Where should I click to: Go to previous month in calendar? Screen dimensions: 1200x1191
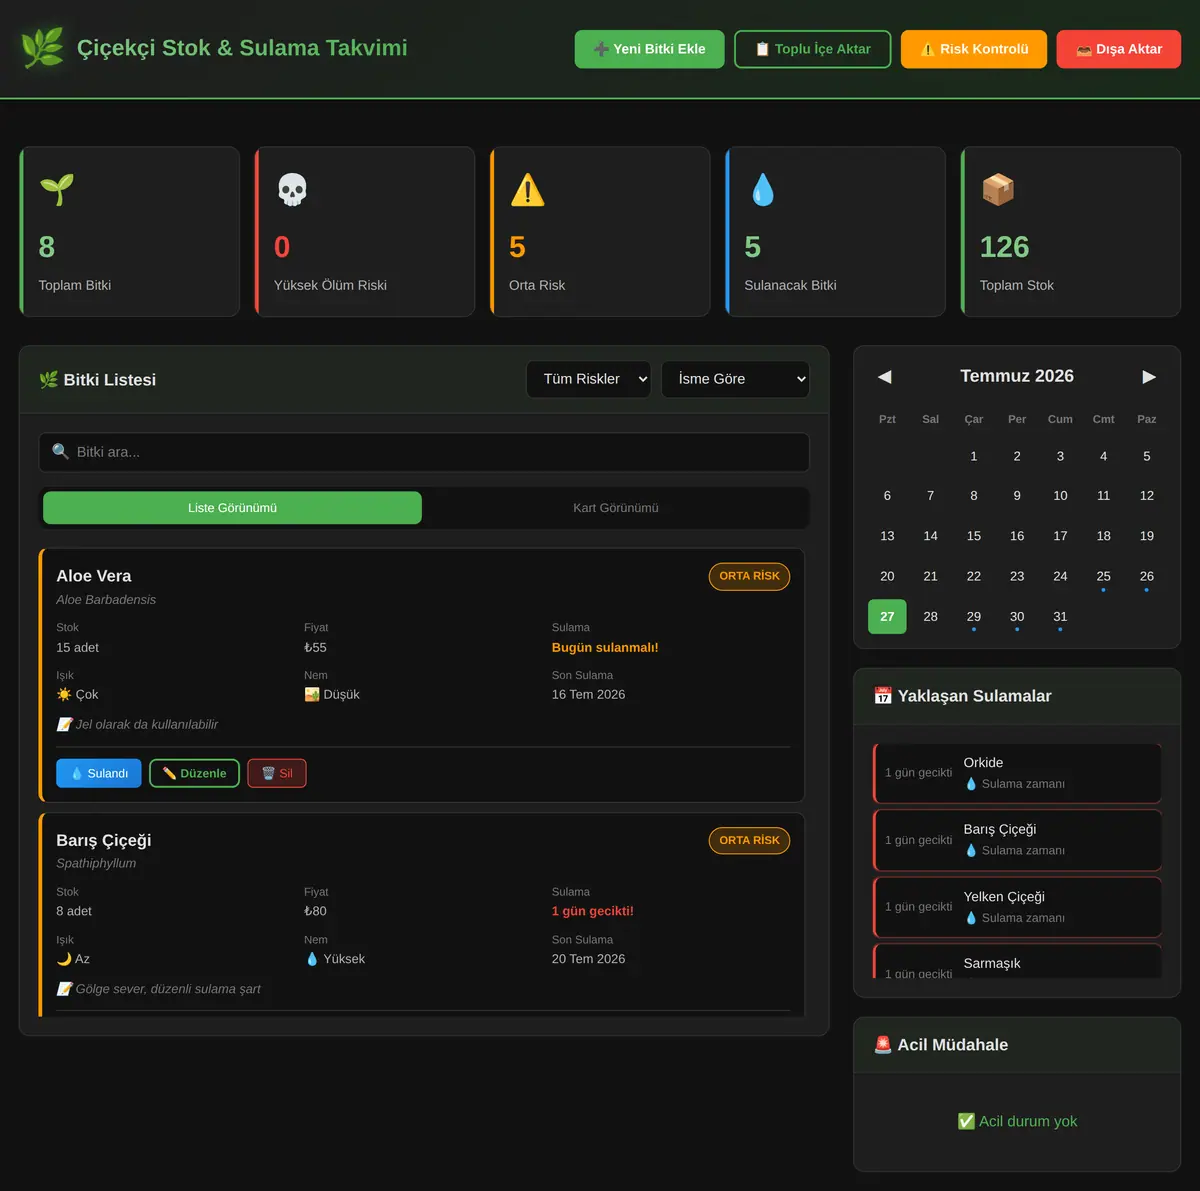pos(885,377)
